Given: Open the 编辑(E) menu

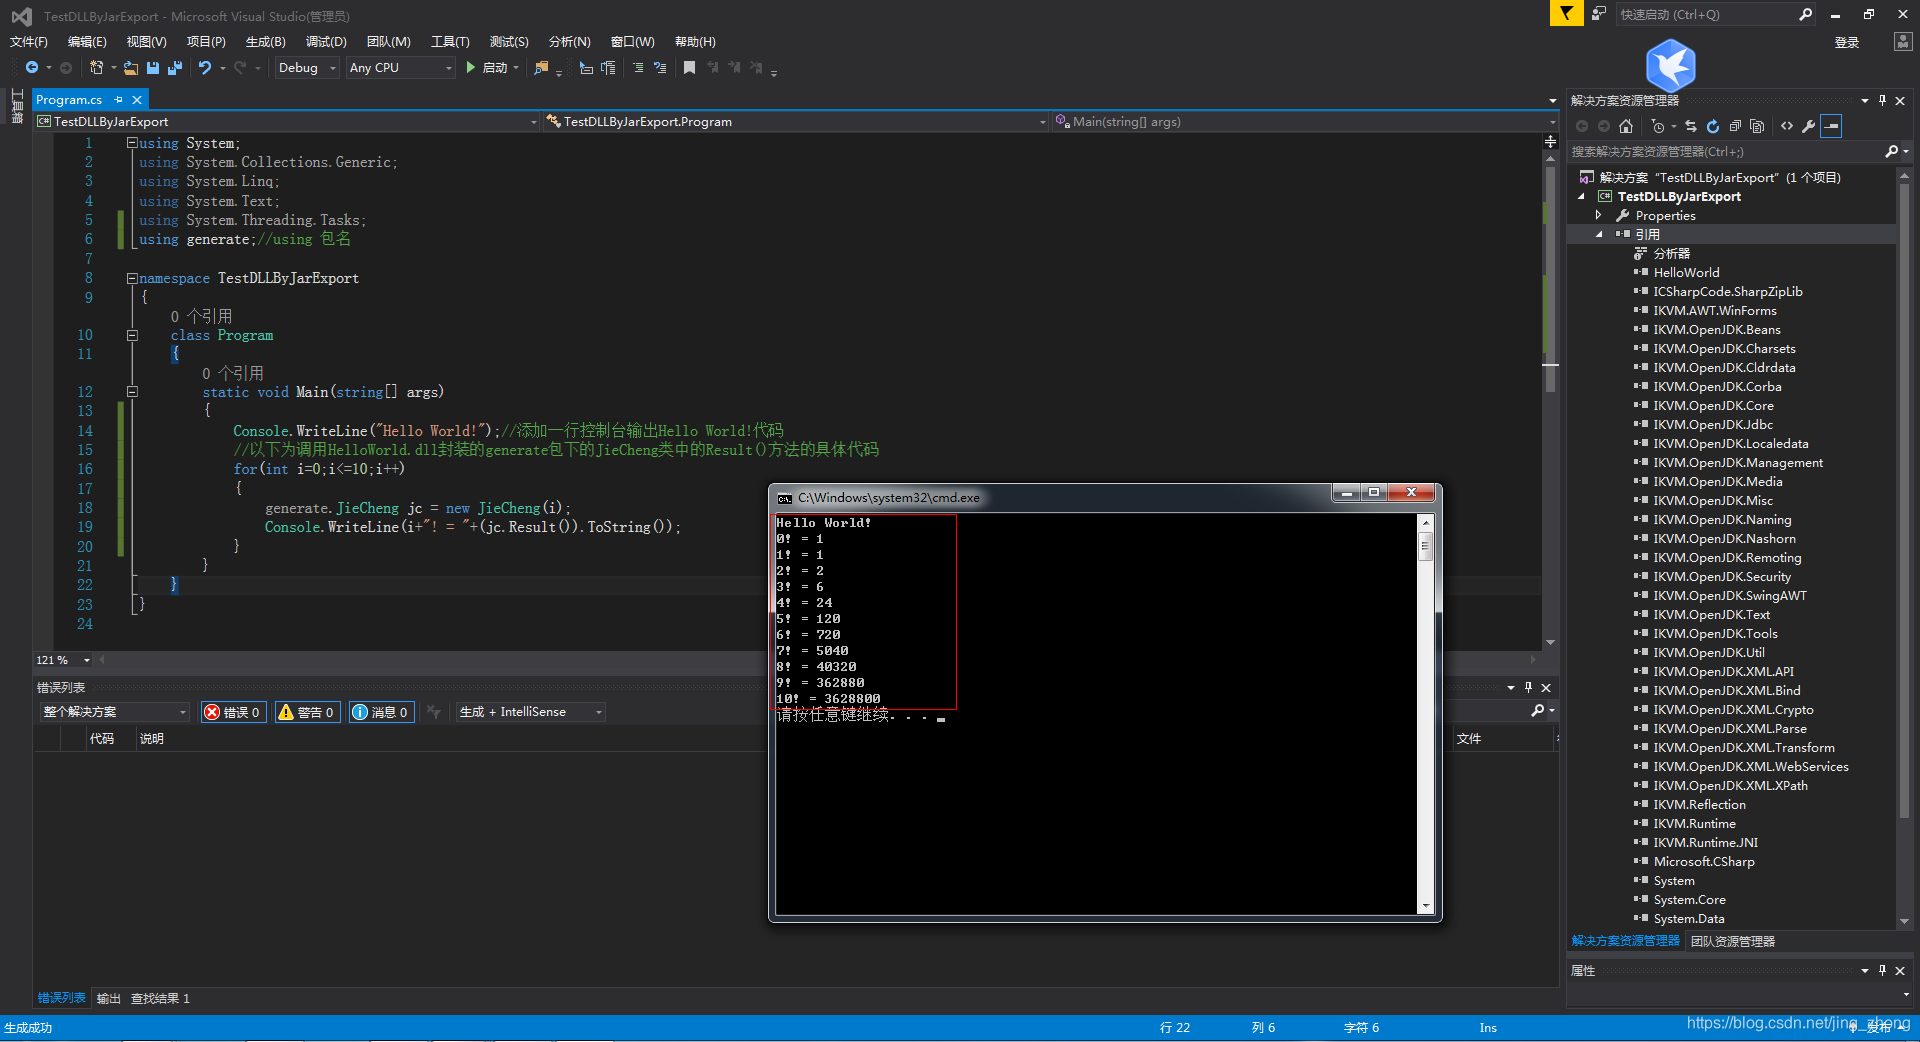Looking at the screenshot, I should pos(87,42).
